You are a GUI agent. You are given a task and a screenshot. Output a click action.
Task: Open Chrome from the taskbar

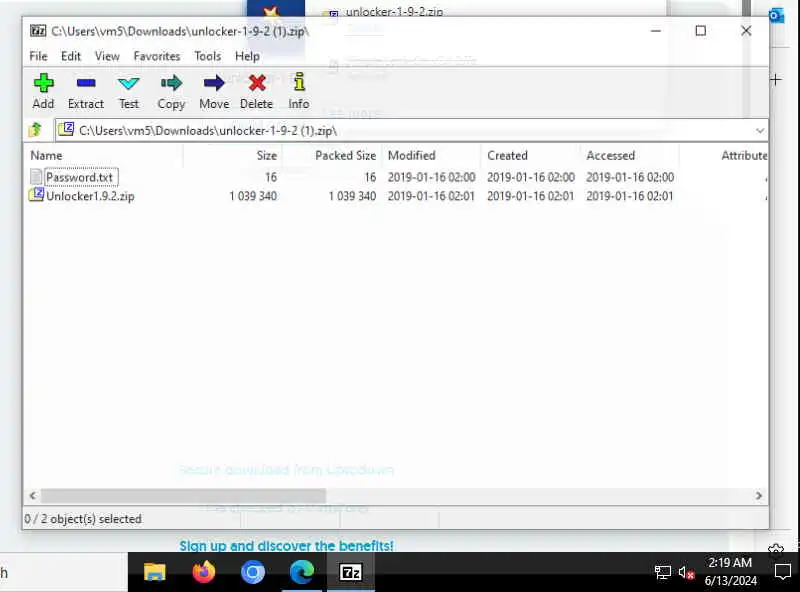point(253,572)
